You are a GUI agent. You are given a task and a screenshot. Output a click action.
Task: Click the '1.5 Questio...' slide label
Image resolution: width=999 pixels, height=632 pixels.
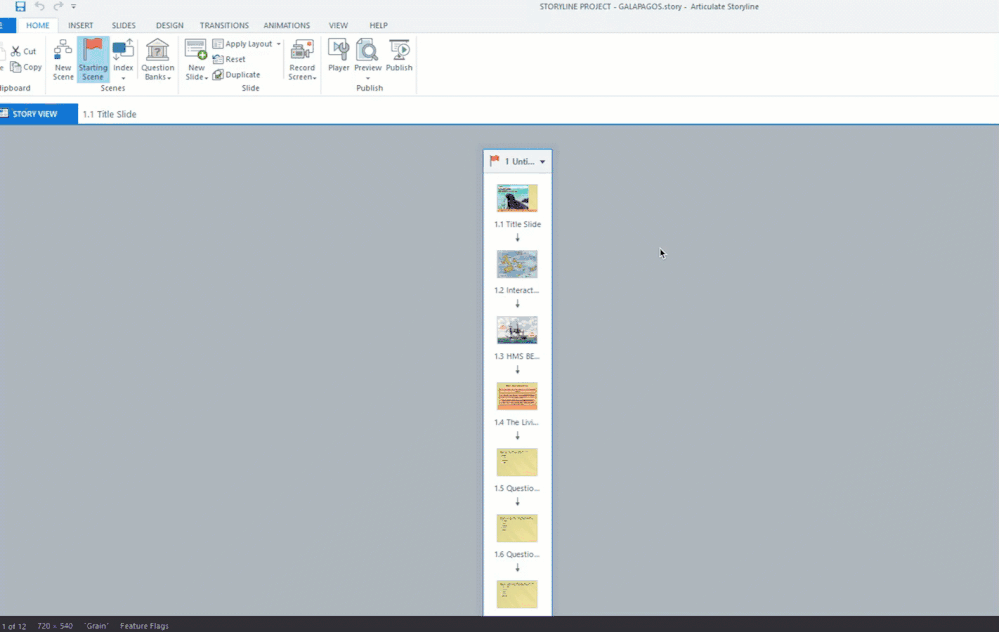click(517, 488)
